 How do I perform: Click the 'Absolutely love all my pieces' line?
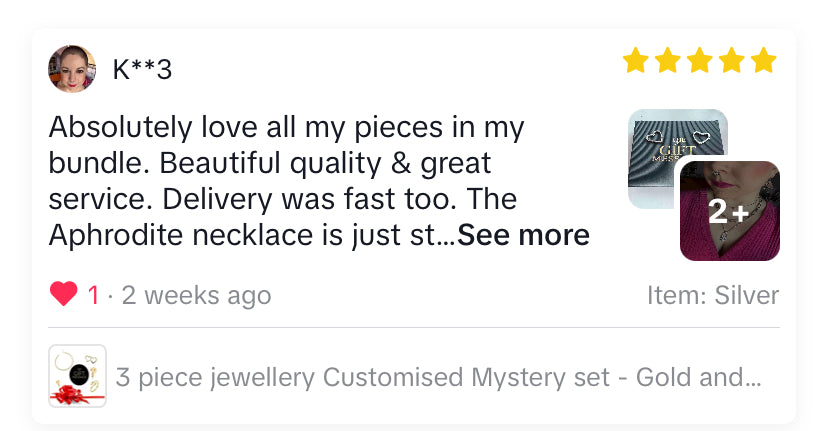[x=286, y=128]
